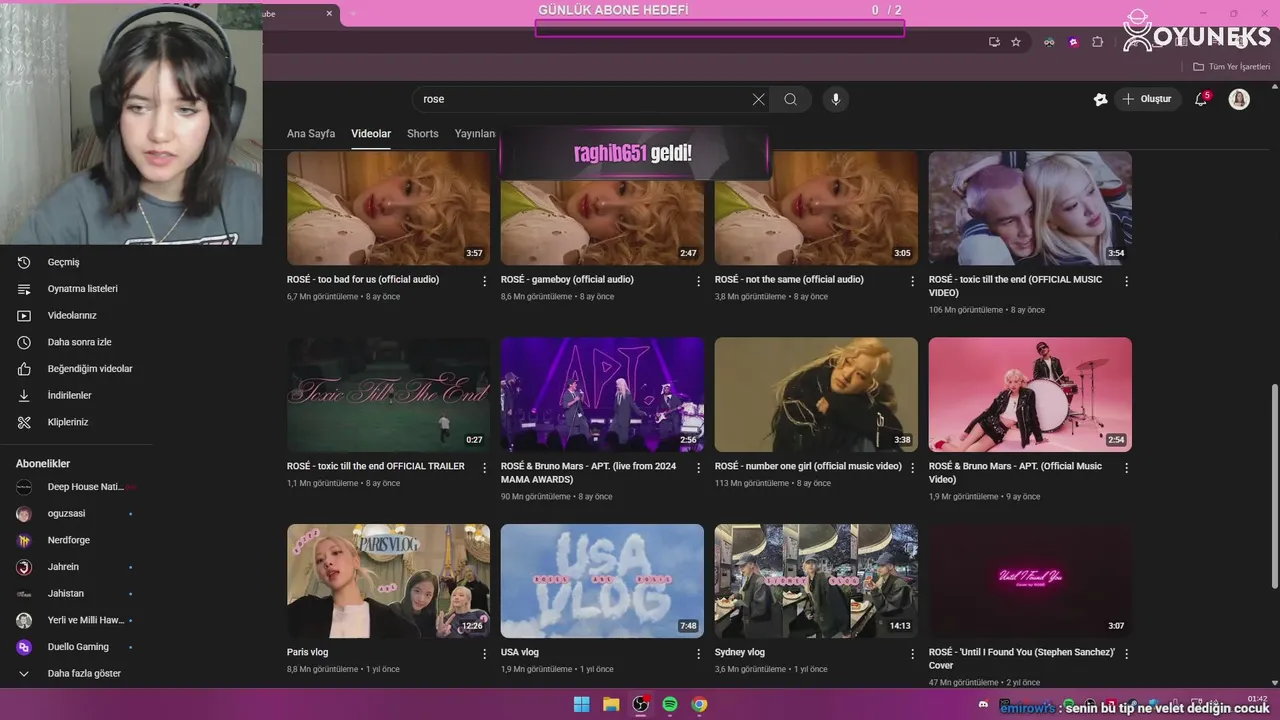Open Duello Gaming channel subscription

[77, 647]
